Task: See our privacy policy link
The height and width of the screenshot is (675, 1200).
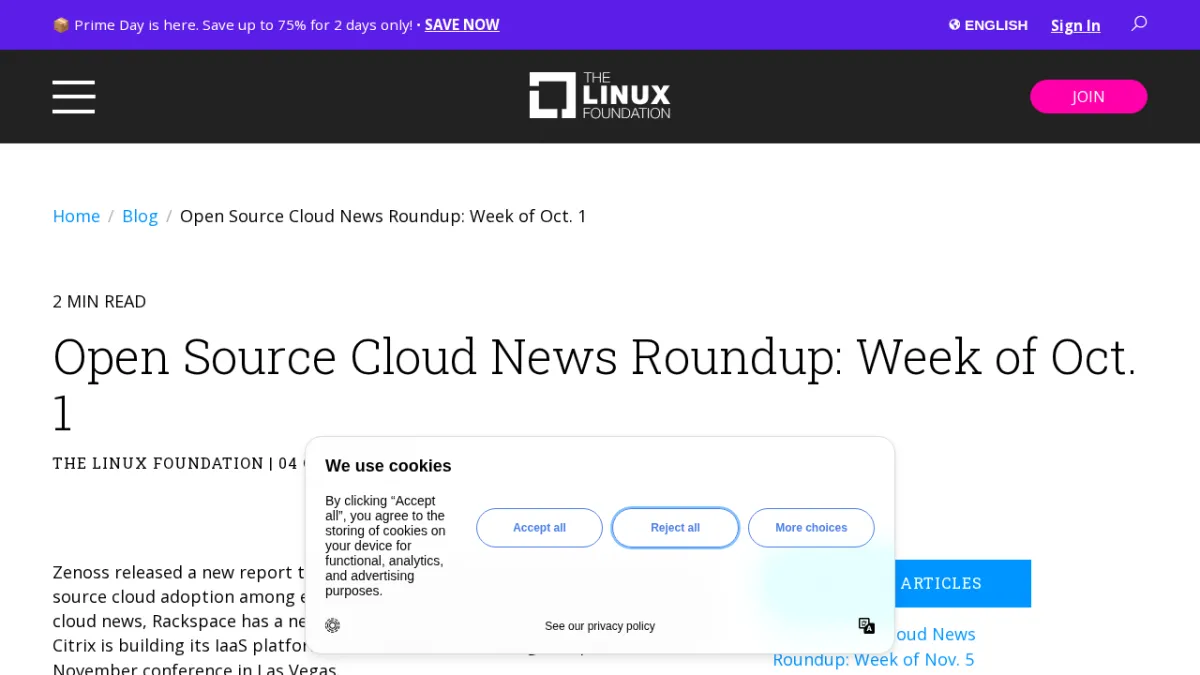Action: pos(600,626)
